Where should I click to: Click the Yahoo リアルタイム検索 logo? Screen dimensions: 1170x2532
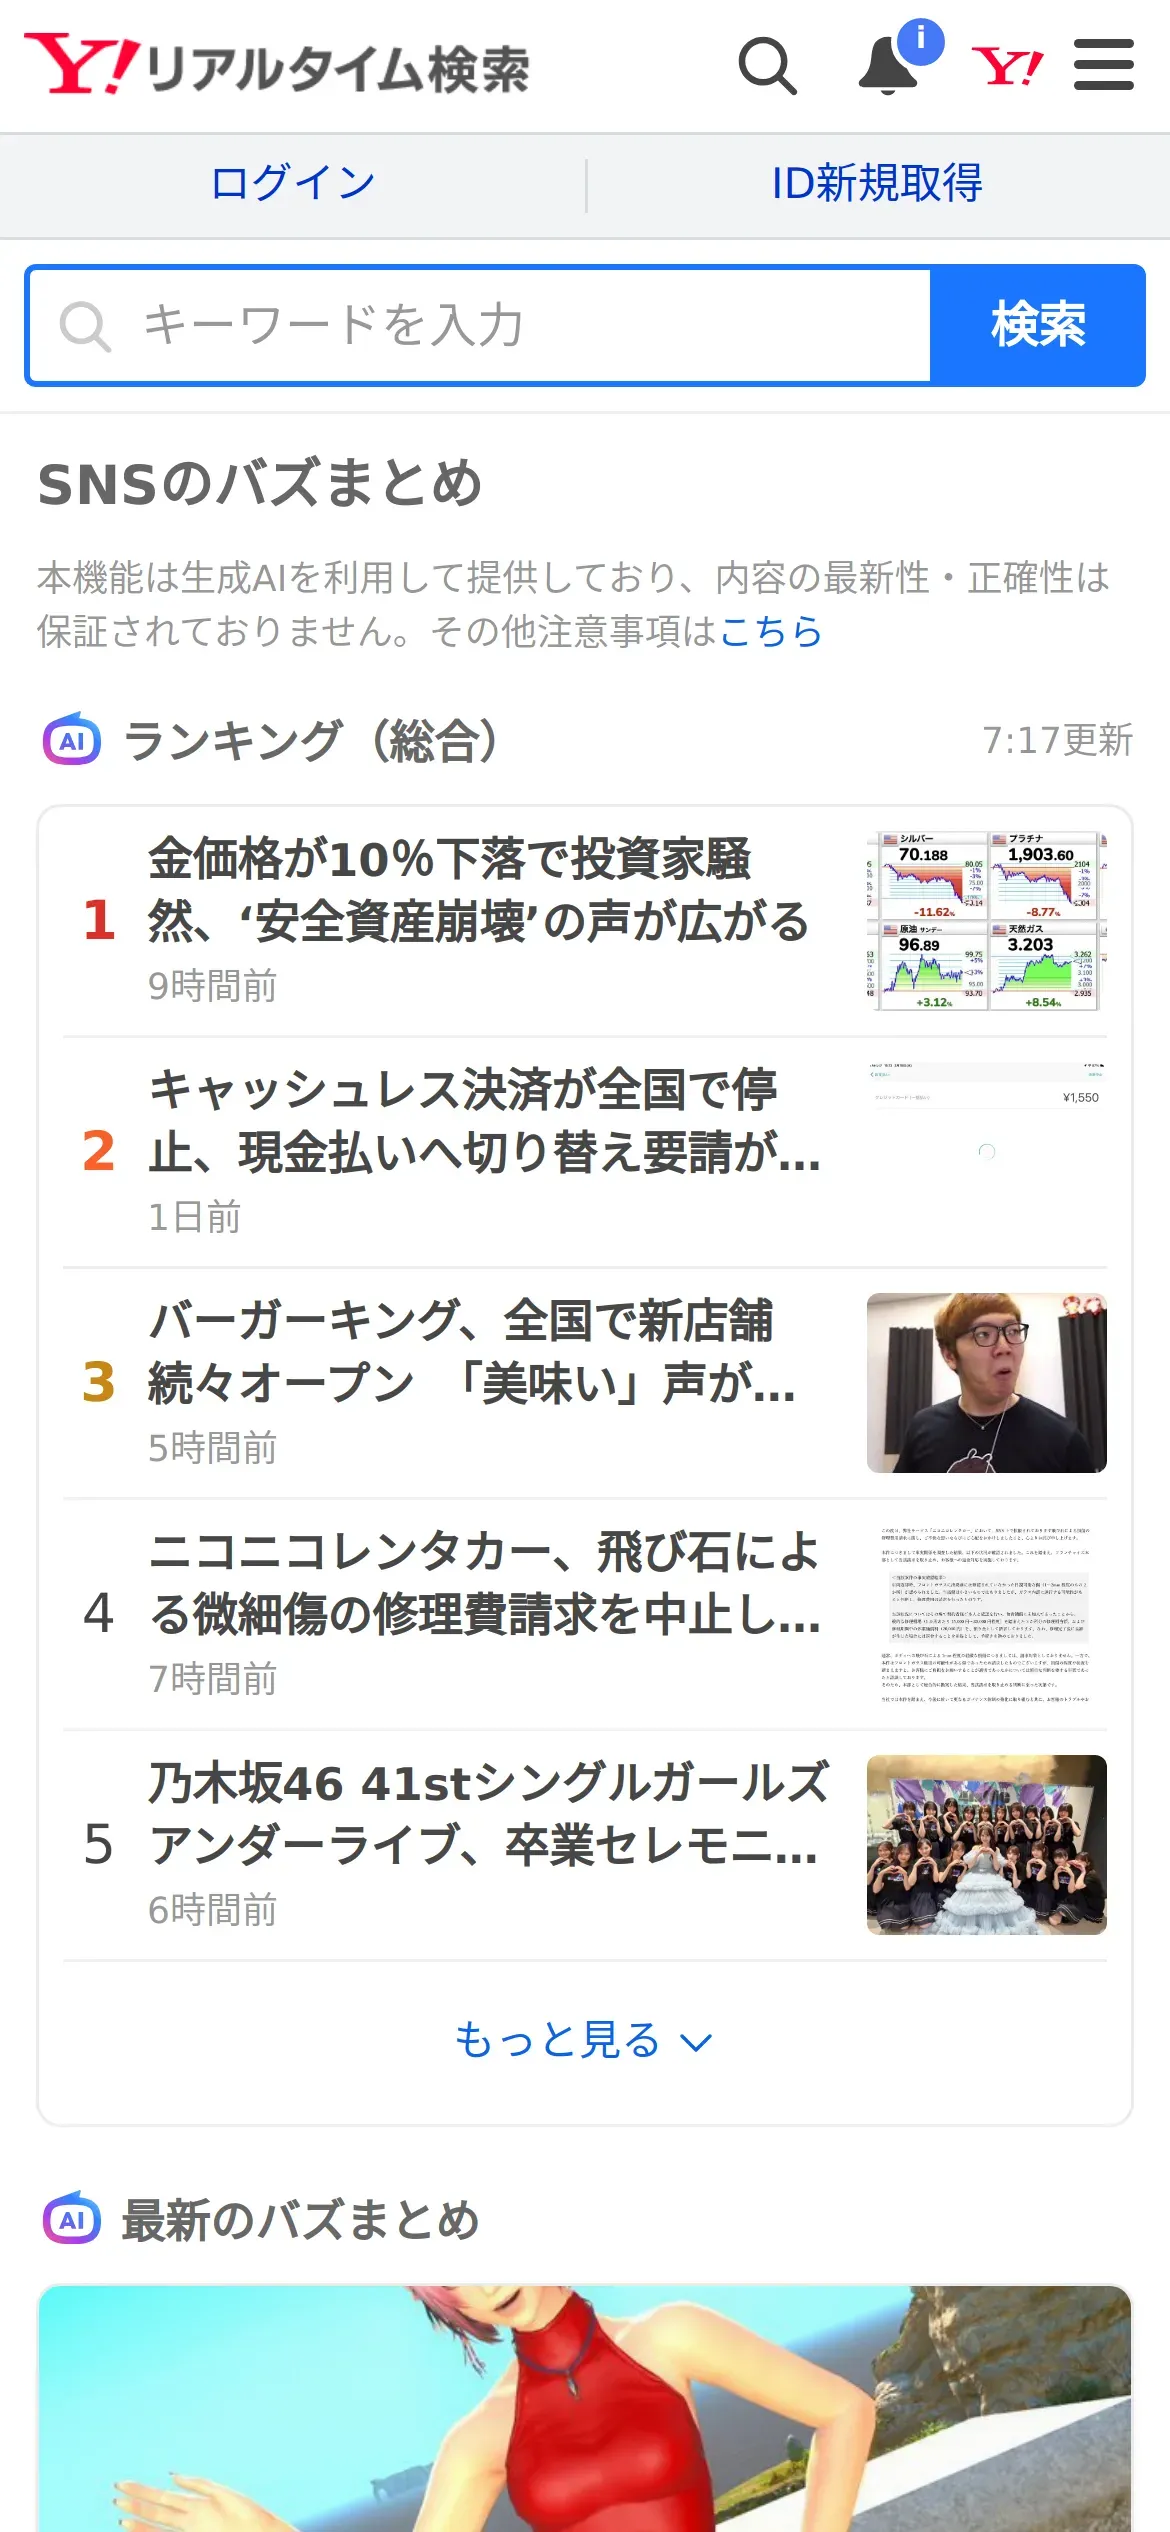pos(277,66)
